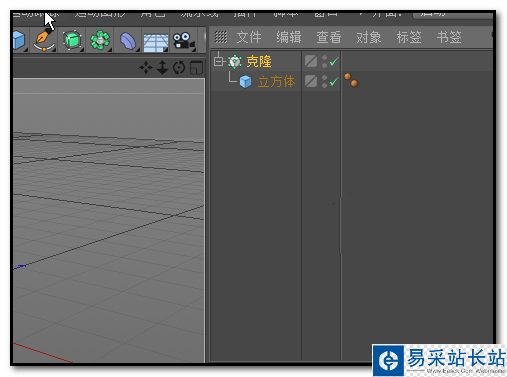The image size is (507, 377).
Task: Collapse the 克隆 tree node
Action: coord(218,61)
